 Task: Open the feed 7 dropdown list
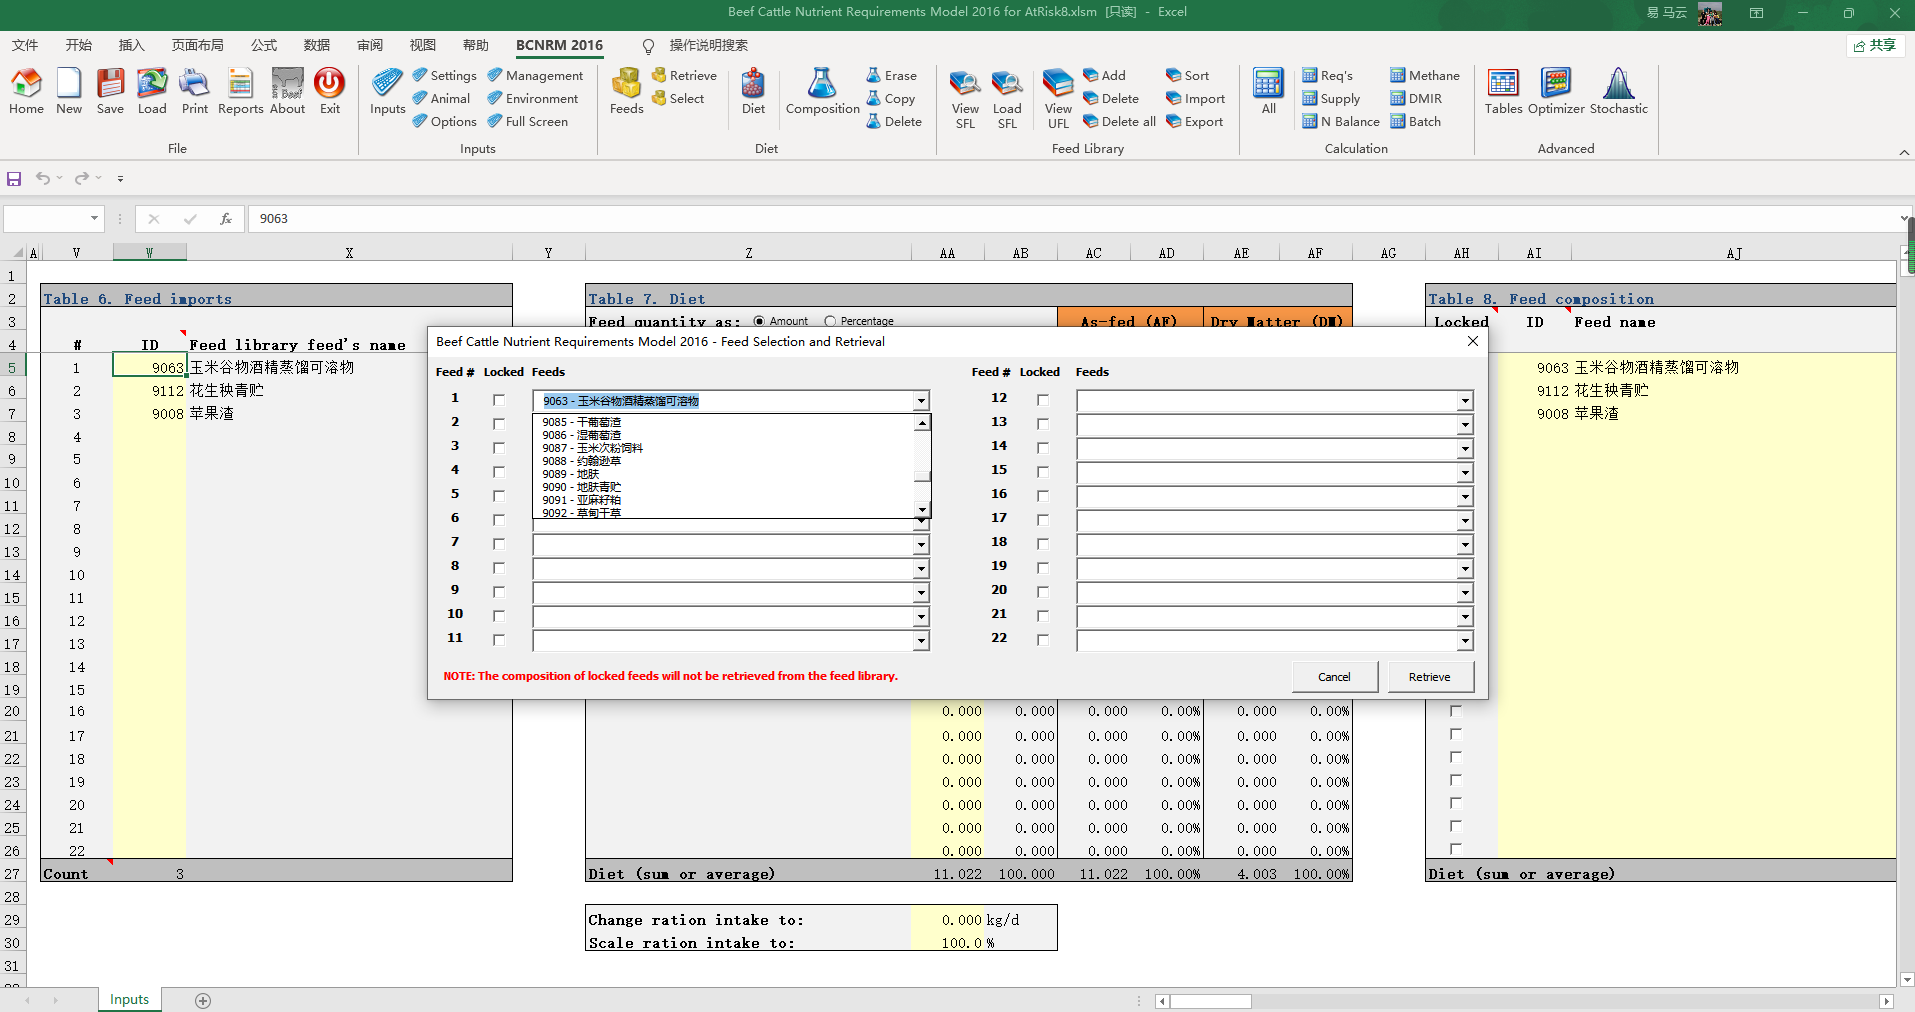(x=921, y=545)
